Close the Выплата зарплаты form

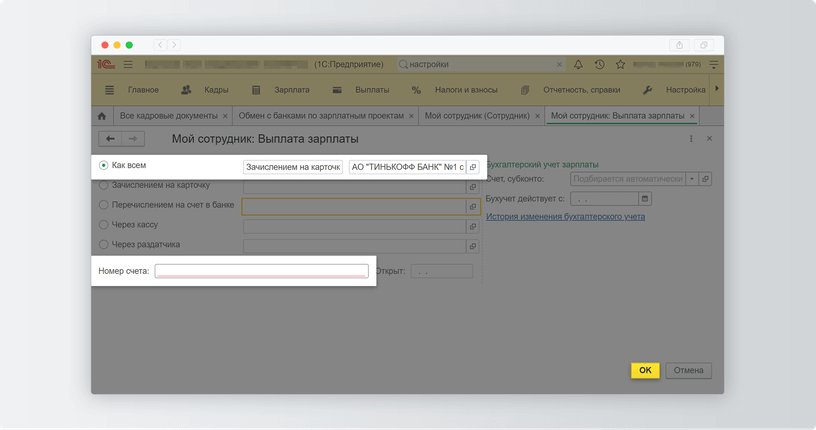[709, 138]
